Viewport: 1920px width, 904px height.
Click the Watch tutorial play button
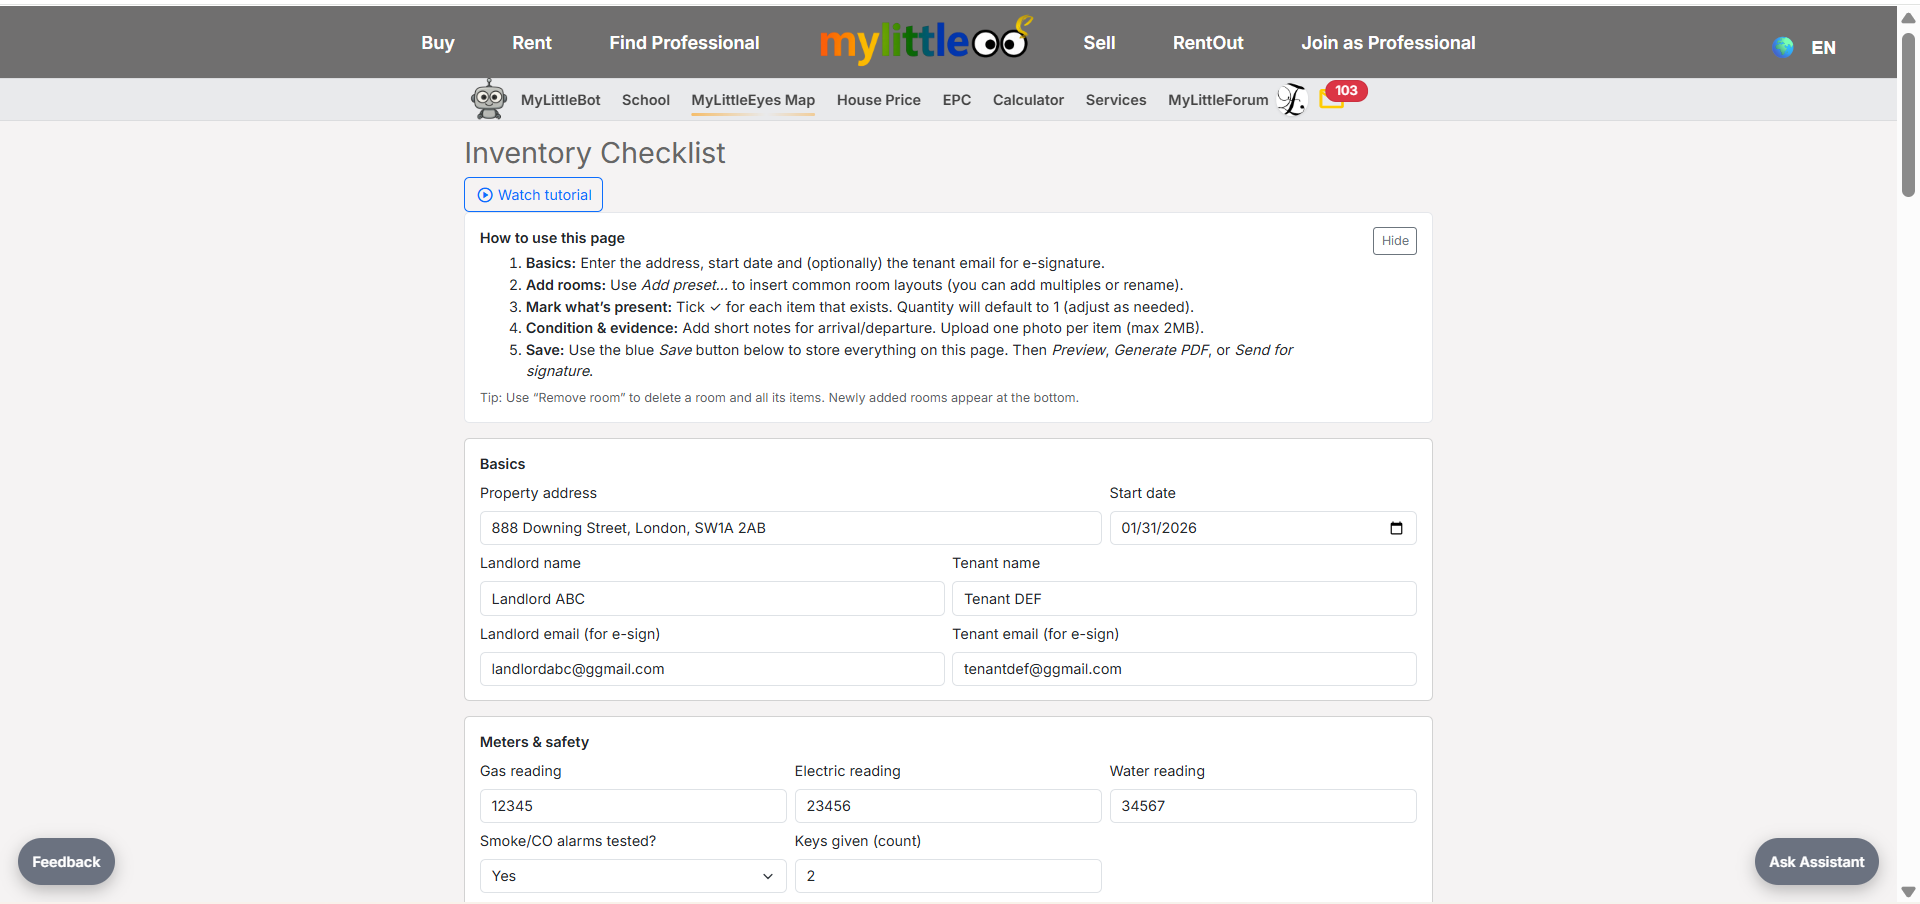coord(534,195)
